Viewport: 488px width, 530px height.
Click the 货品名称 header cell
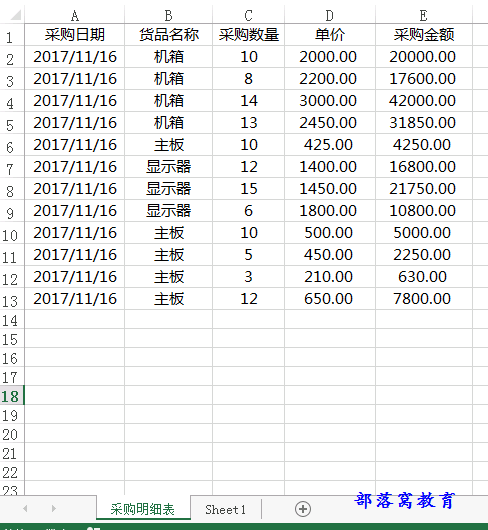(169, 35)
